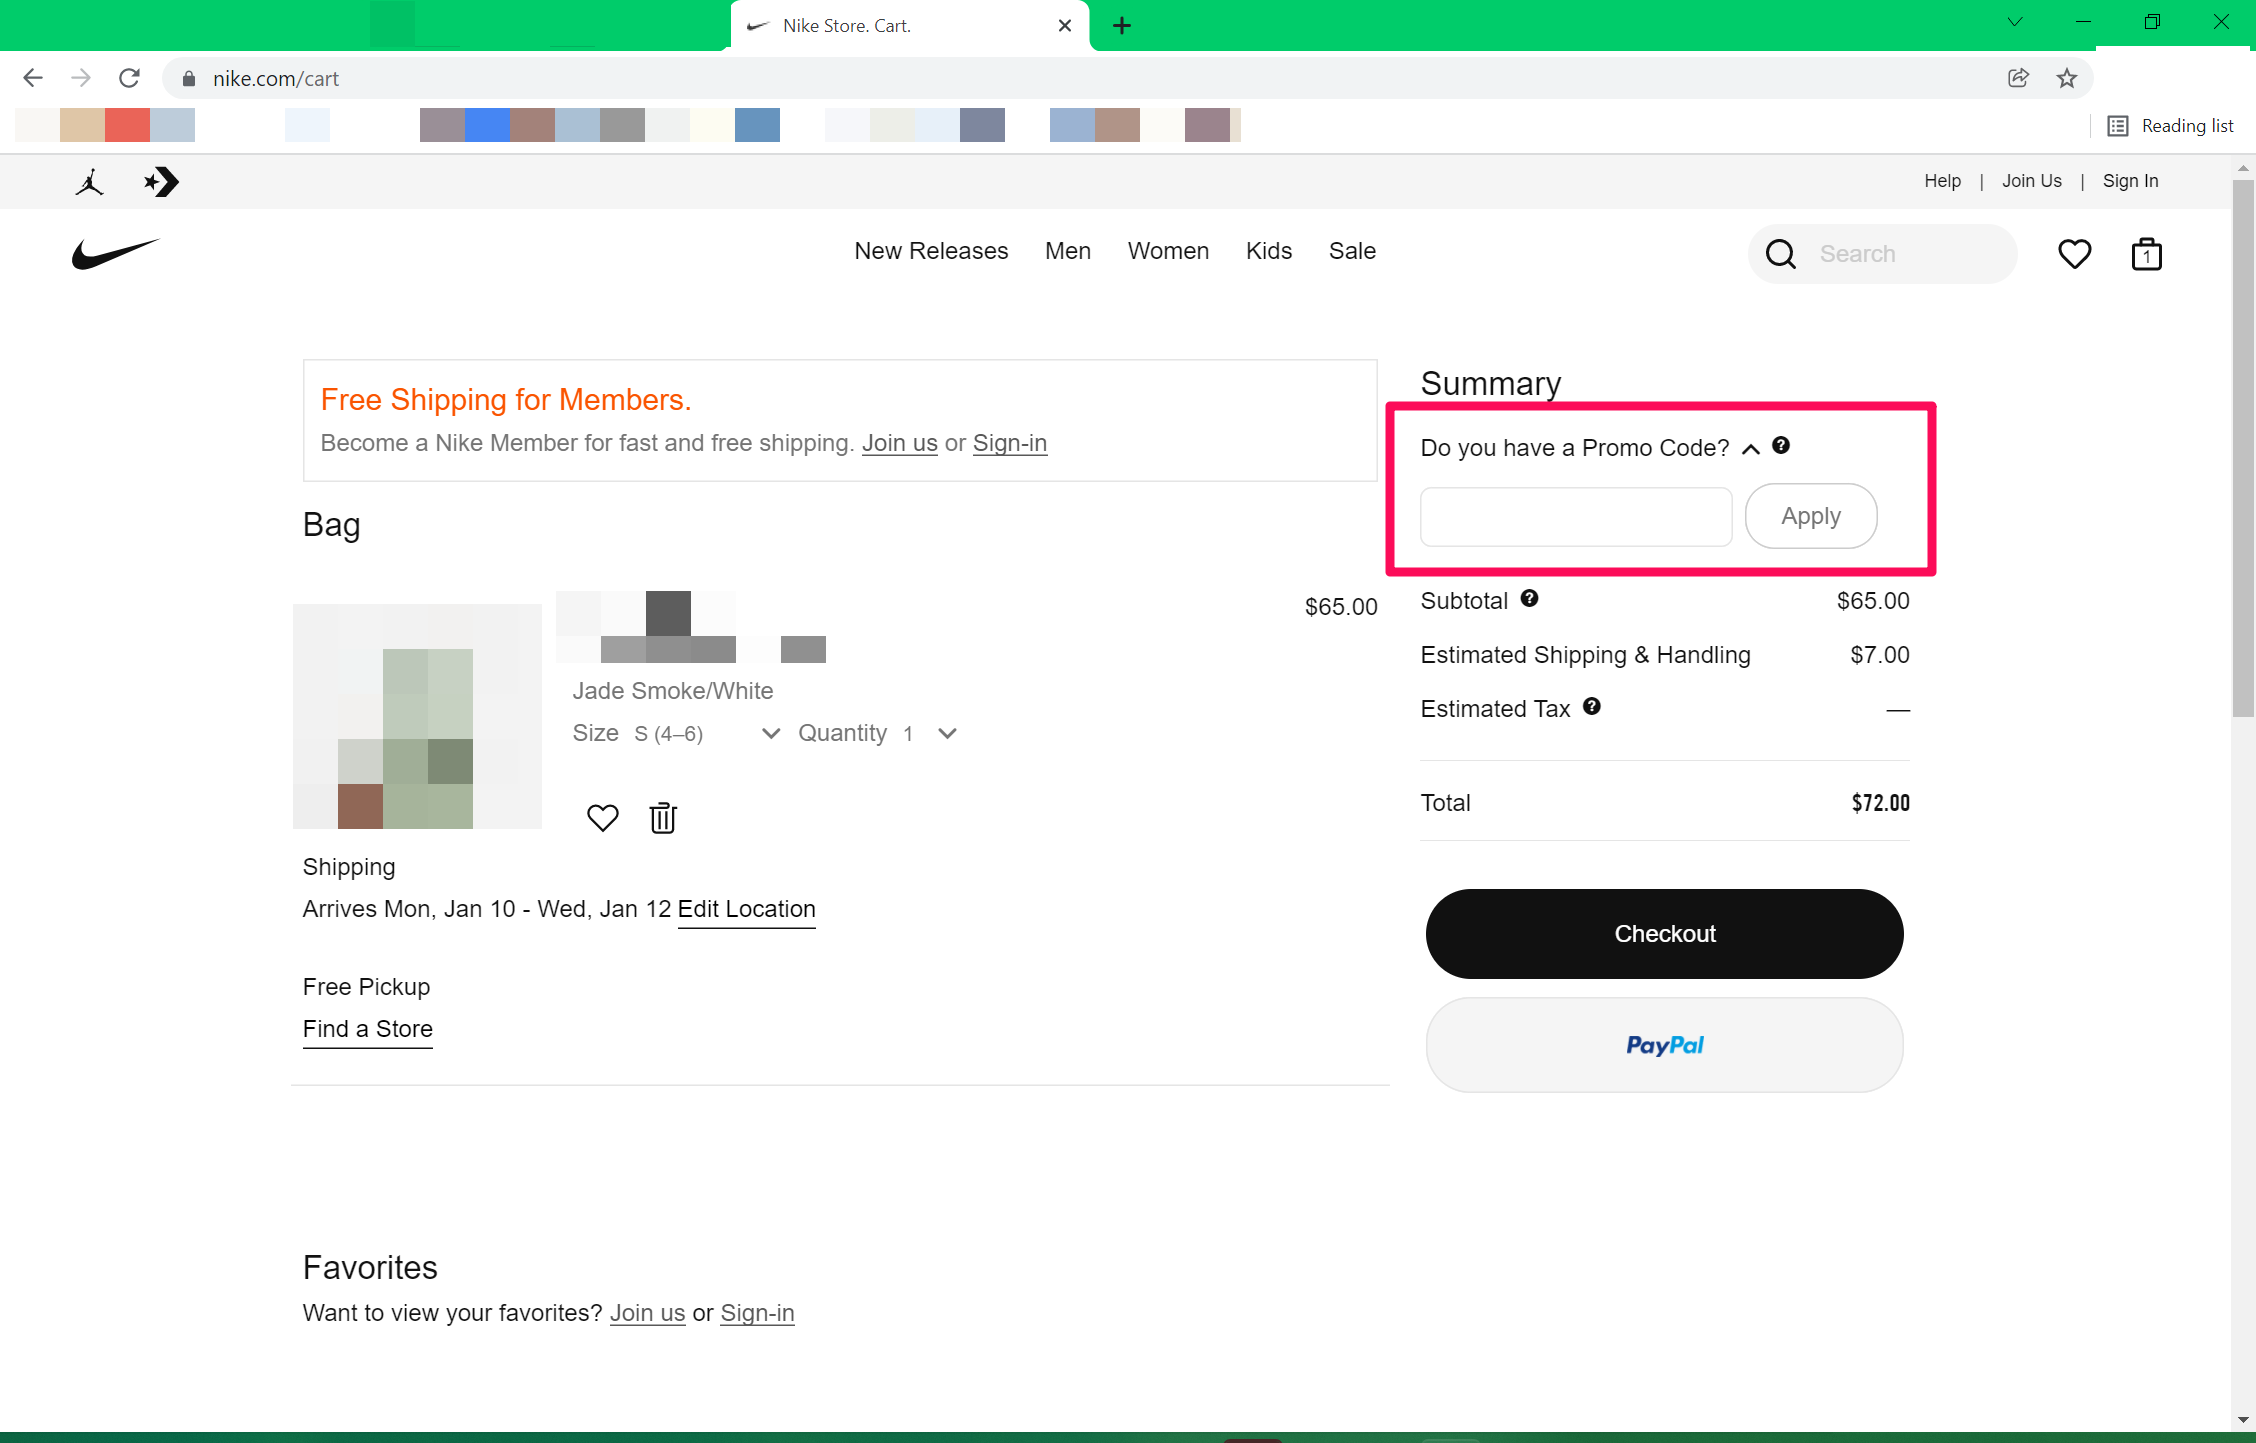The image size is (2256, 1443).
Task: Open the Women menu
Action: click(1168, 251)
